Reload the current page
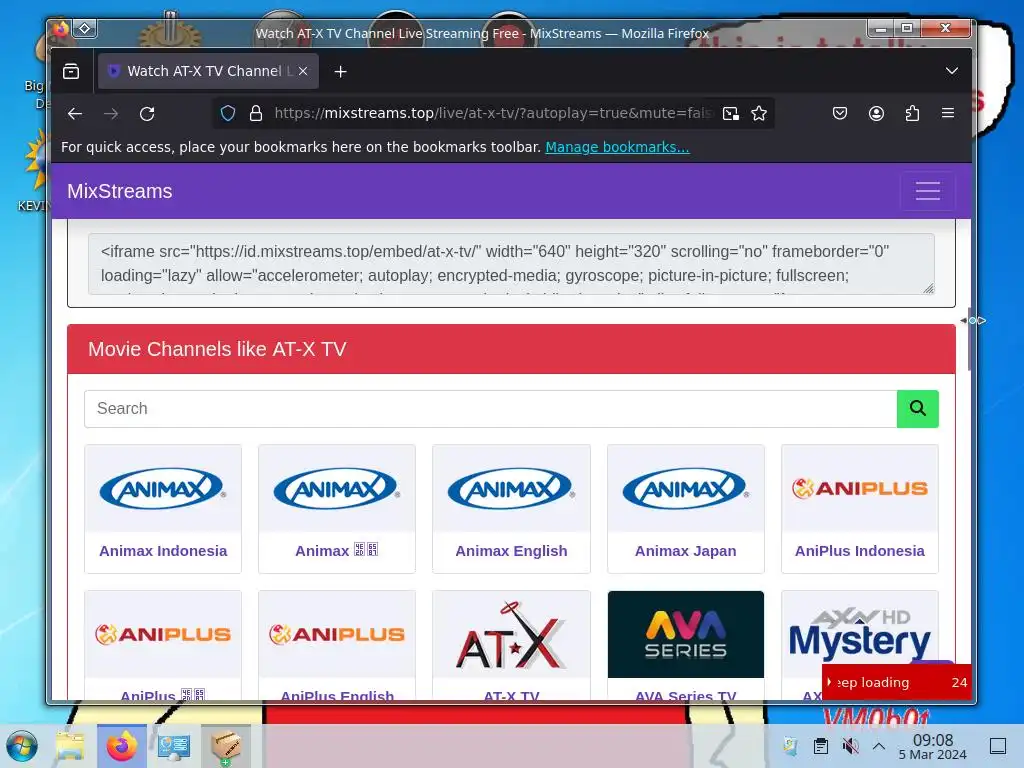The height and width of the screenshot is (768, 1024). pyautogui.click(x=147, y=114)
